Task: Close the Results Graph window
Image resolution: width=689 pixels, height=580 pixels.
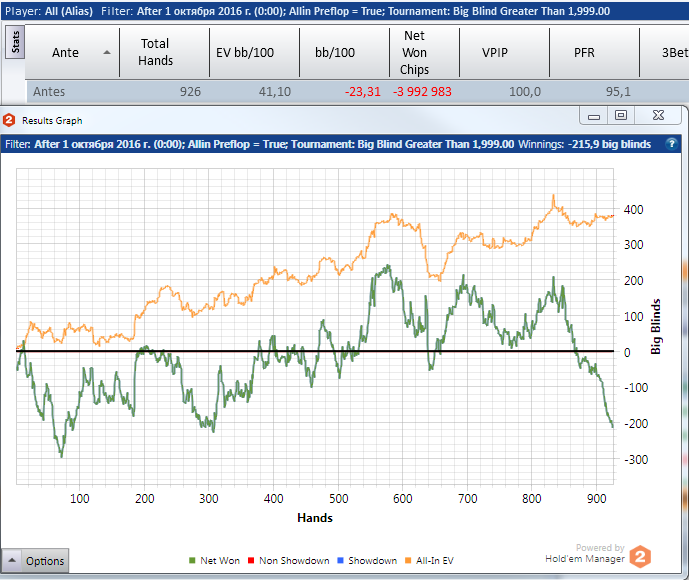Action: pyautogui.click(x=658, y=116)
